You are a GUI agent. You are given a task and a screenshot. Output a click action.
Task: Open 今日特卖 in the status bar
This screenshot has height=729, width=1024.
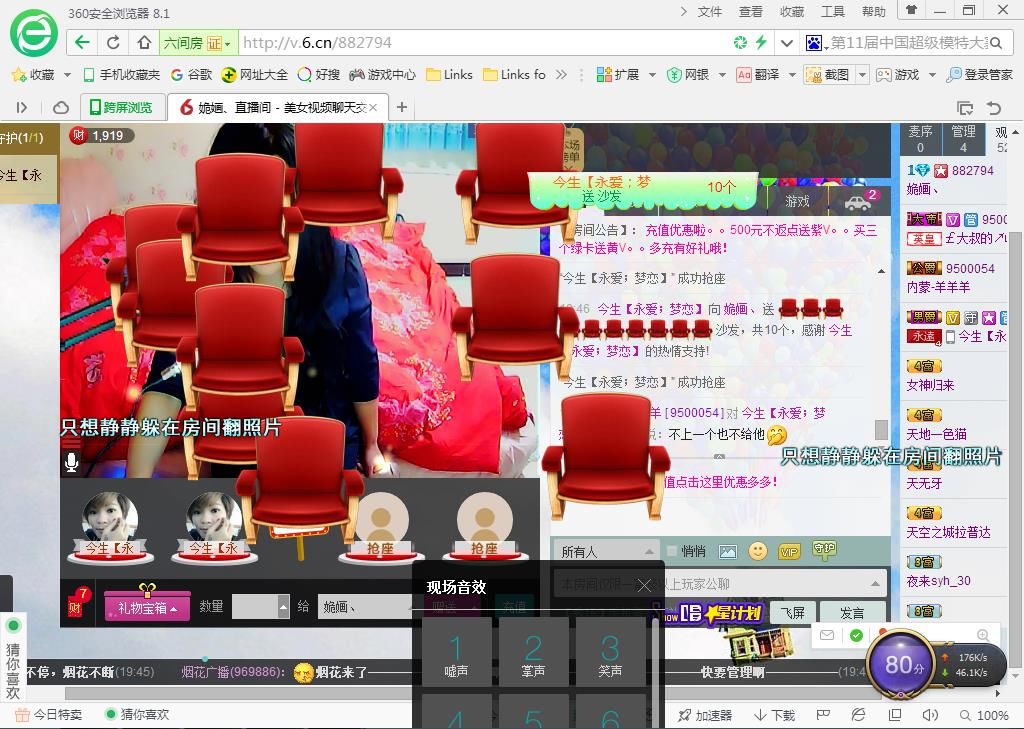click(49, 715)
